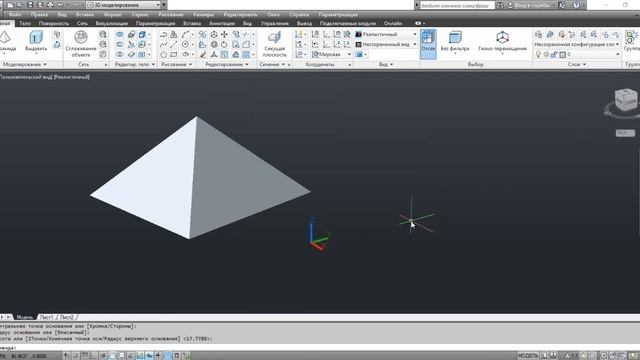
Task: Open the Help question mark icon
Action: (576, 5)
